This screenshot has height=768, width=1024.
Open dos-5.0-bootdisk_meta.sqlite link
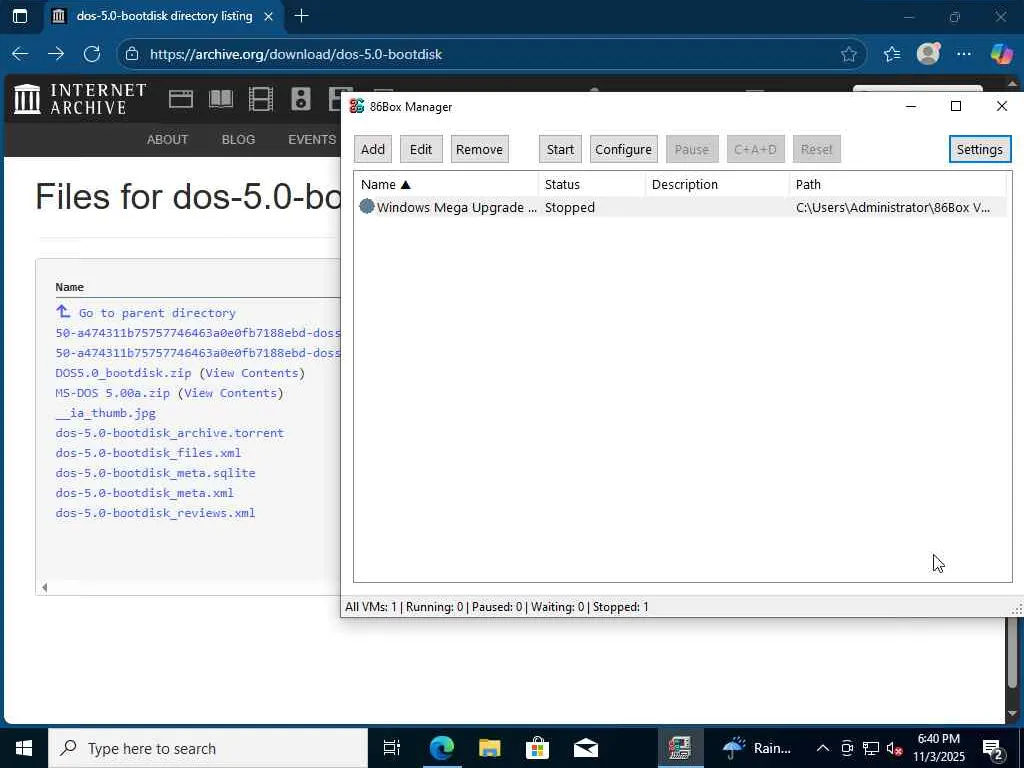tap(155, 473)
